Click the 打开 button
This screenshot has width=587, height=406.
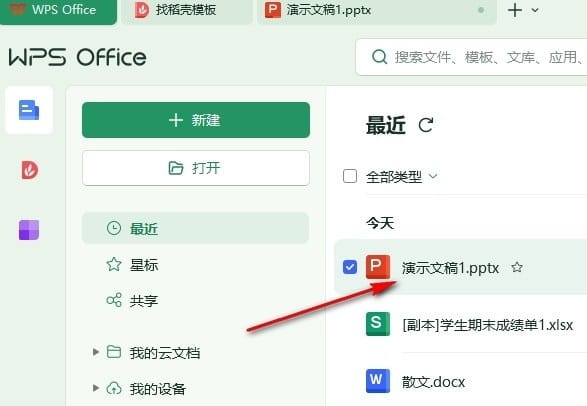[196, 168]
